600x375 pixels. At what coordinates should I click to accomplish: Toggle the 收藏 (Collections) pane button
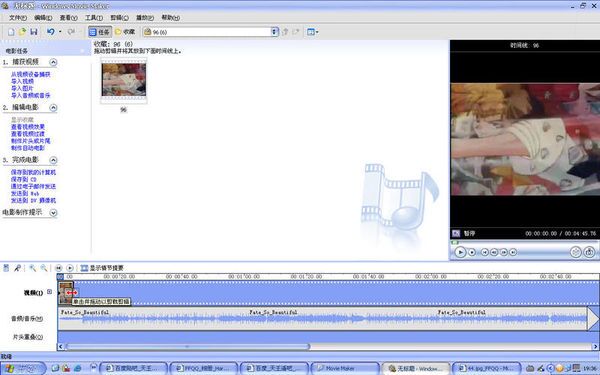[125, 32]
